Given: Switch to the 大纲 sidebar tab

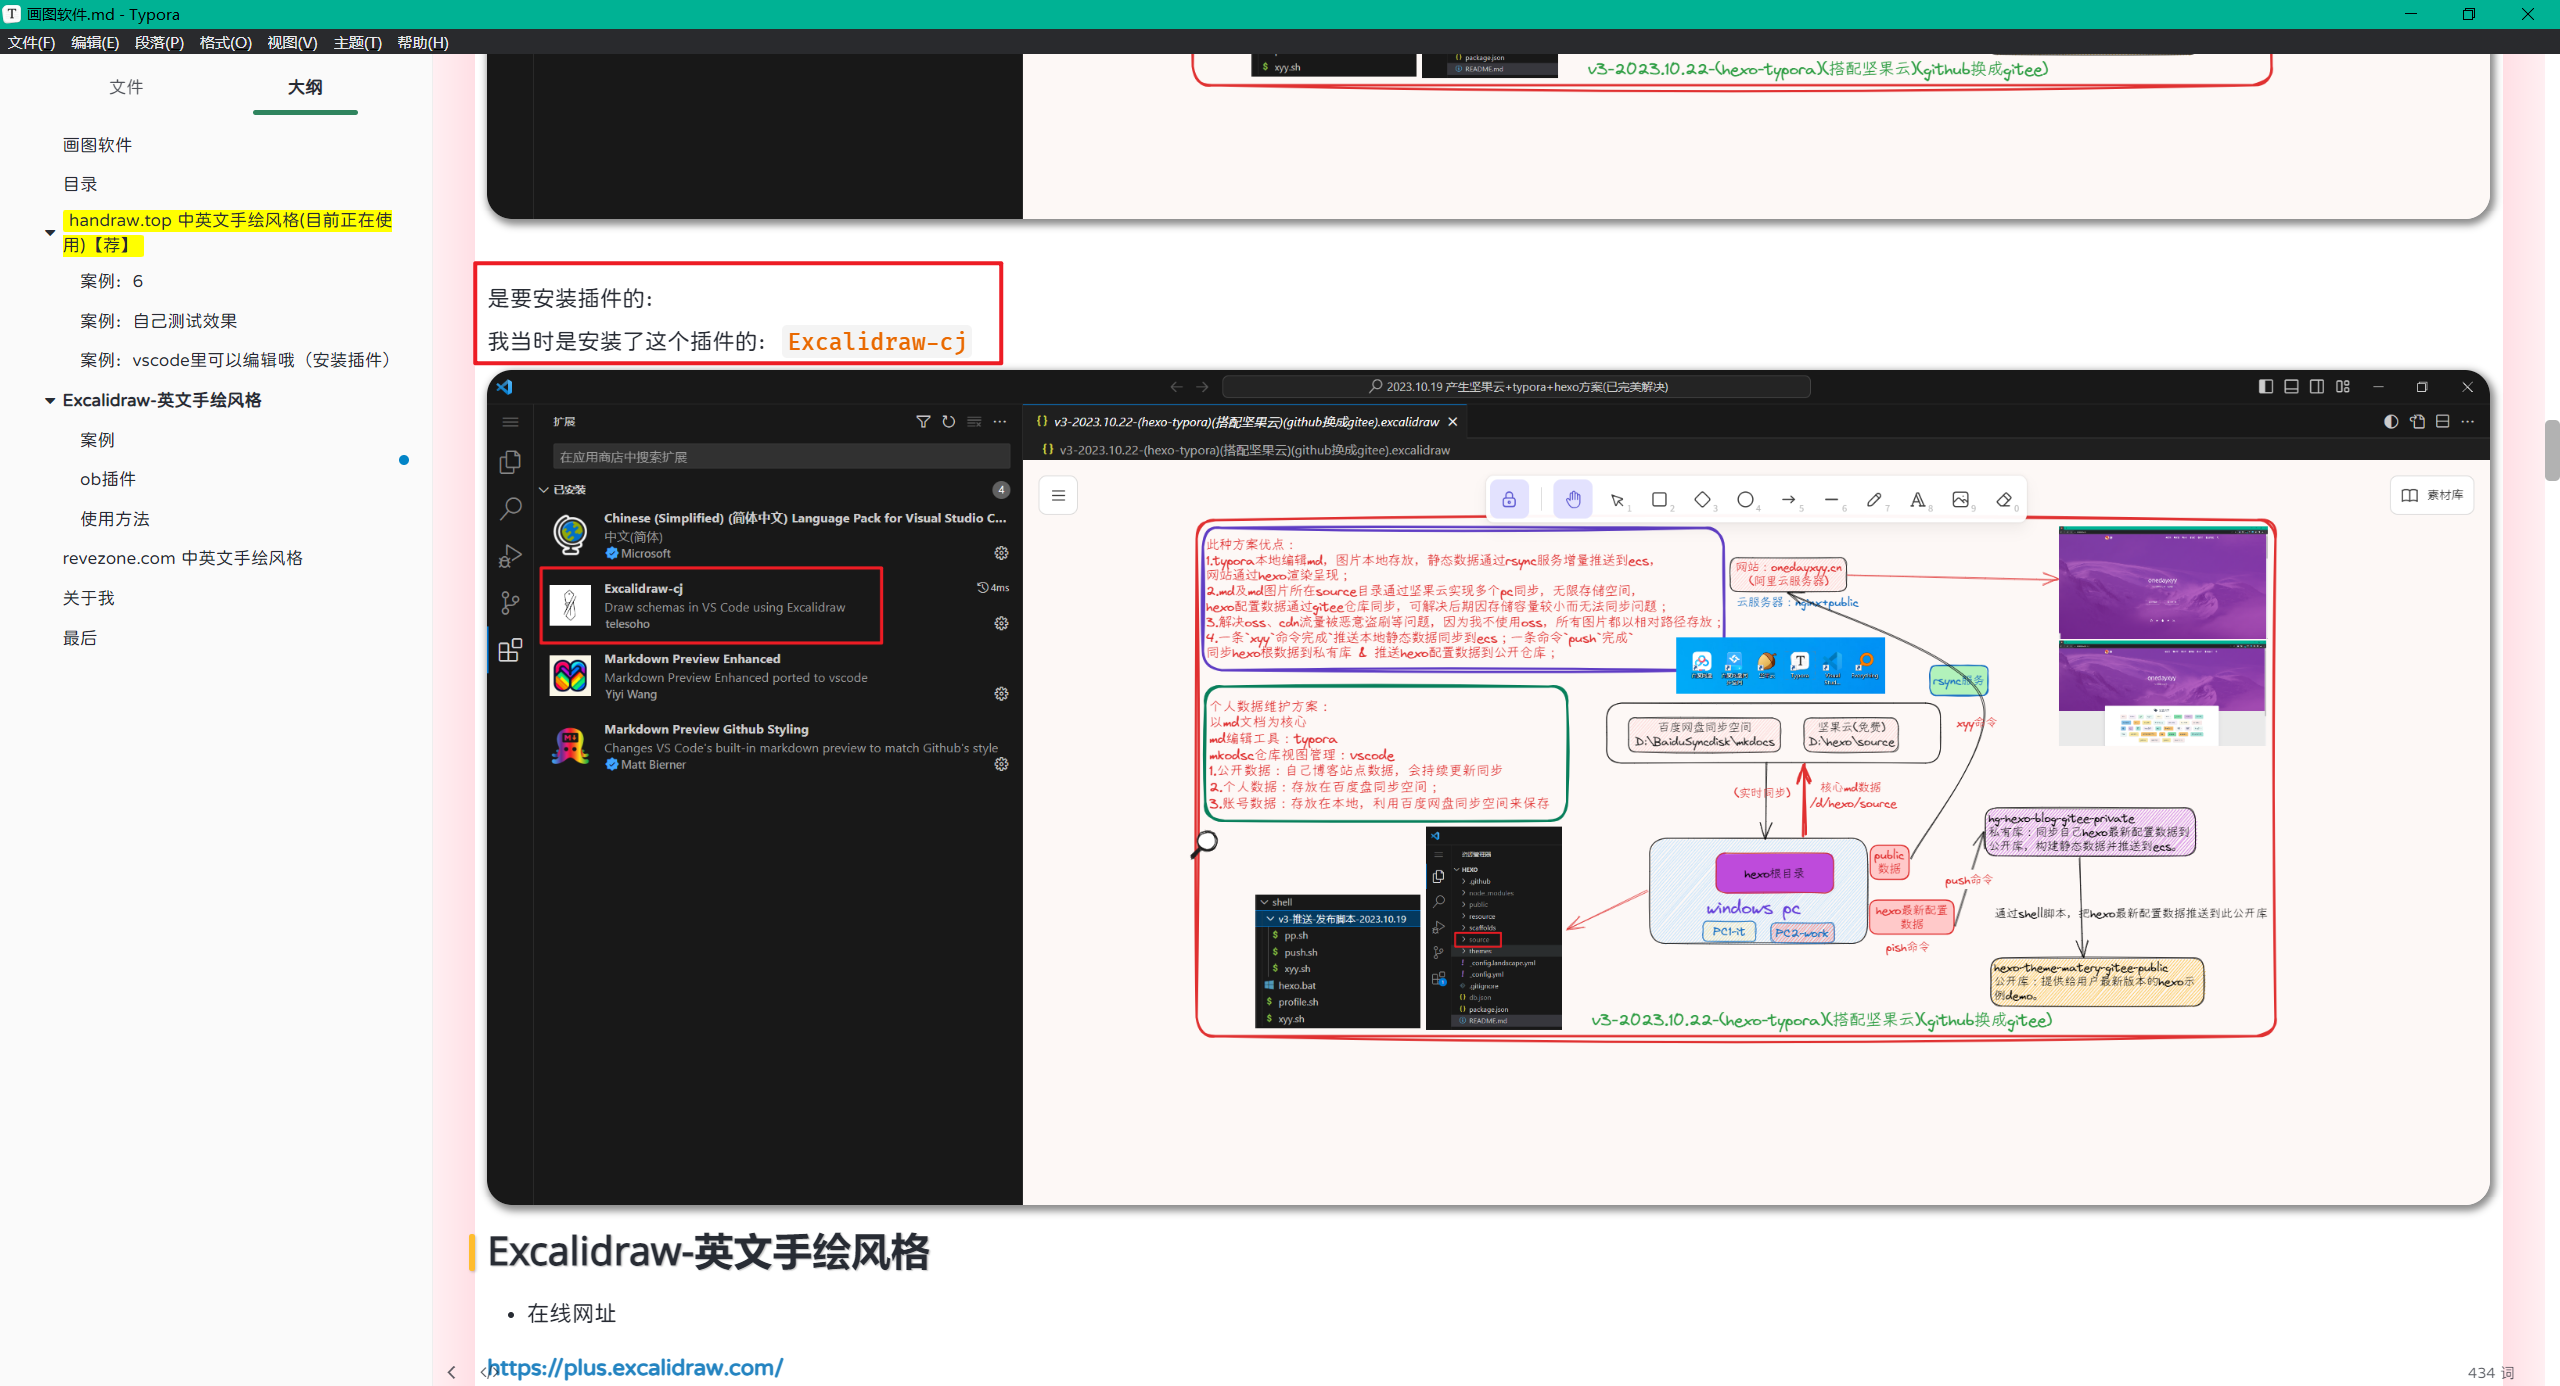Looking at the screenshot, I should (305, 87).
